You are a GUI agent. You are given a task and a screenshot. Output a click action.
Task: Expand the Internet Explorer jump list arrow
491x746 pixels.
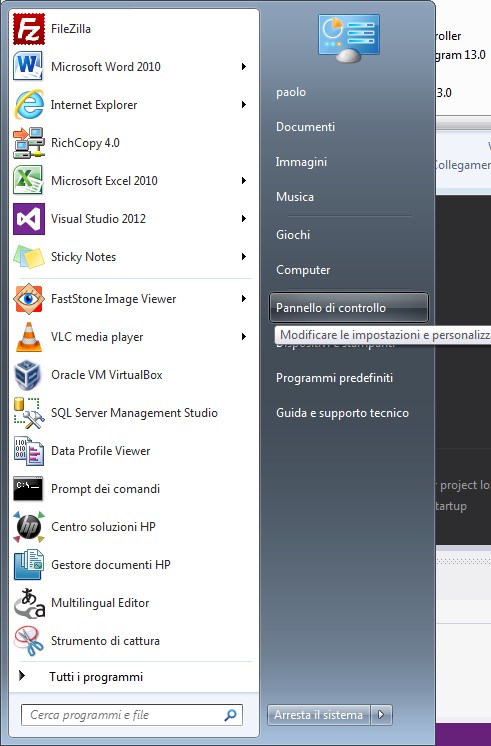(x=244, y=105)
